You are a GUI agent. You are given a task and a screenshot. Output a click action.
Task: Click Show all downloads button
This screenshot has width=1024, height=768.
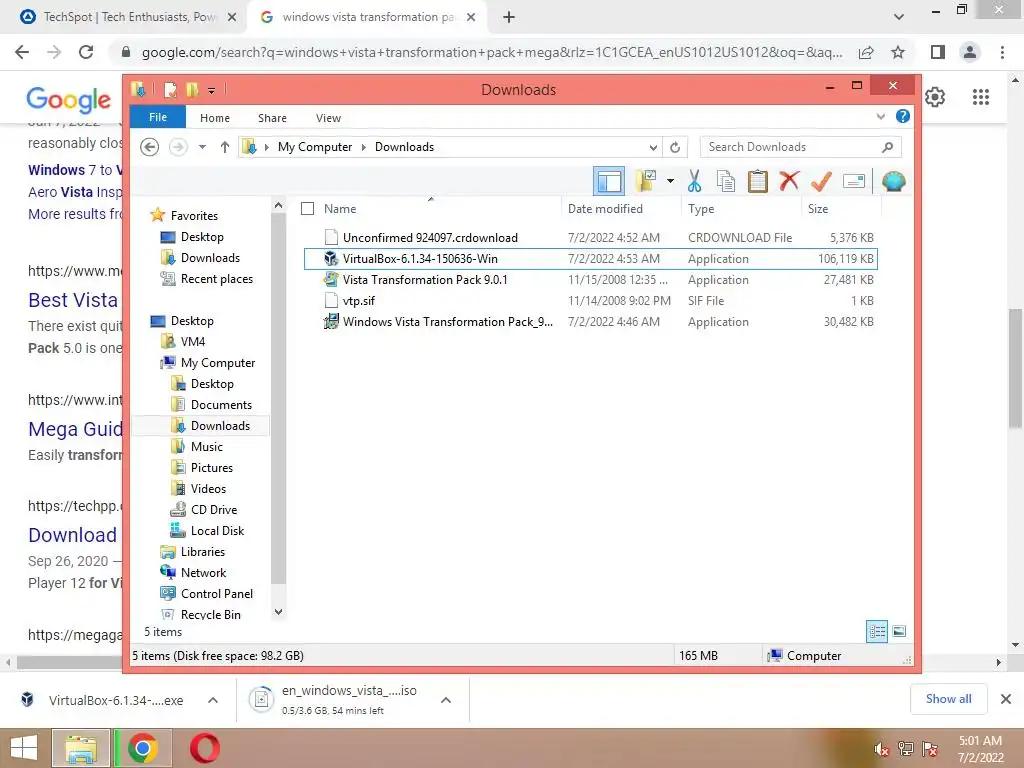tap(948, 699)
